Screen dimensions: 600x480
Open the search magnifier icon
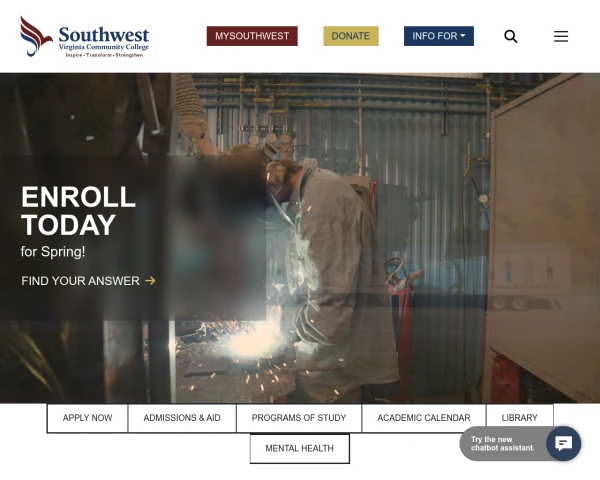511,36
